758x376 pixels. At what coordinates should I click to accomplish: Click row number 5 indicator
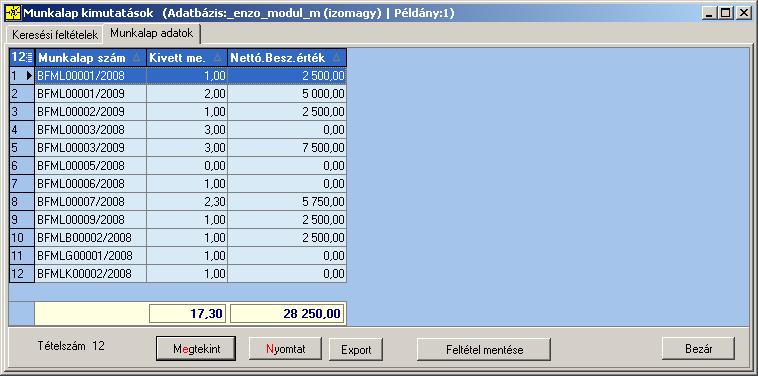click(22, 148)
